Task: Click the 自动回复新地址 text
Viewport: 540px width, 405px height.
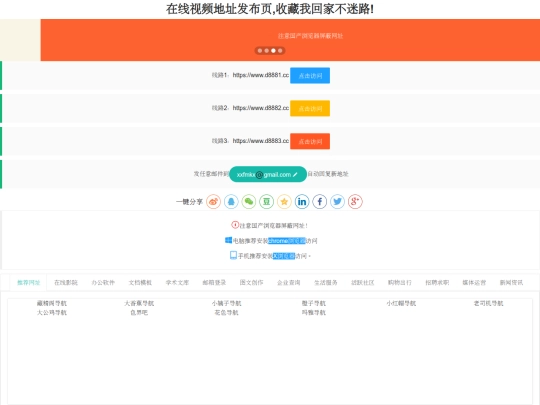Action: pos(328,174)
